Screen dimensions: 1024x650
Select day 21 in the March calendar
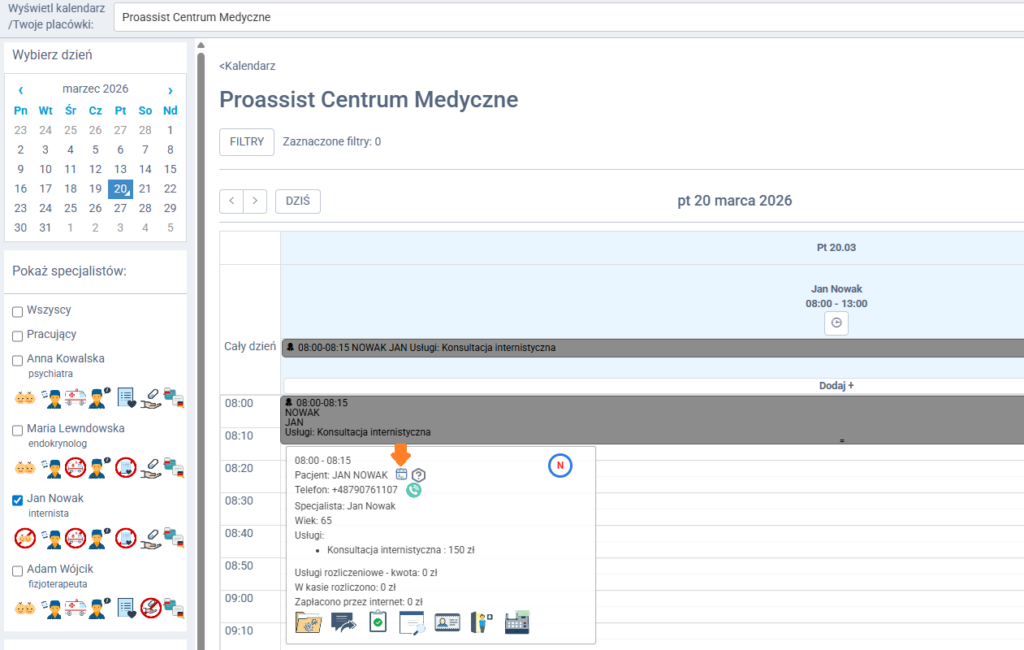coord(145,188)
